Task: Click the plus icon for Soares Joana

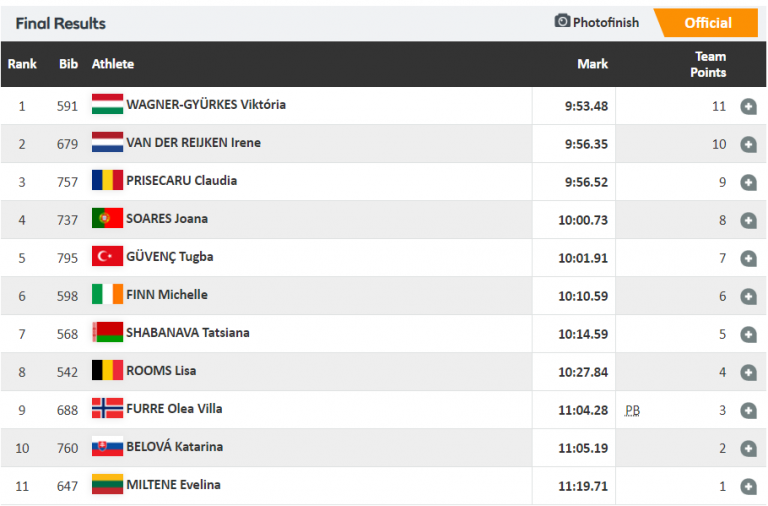Action: pyautogui.click(x=748, y=220)
